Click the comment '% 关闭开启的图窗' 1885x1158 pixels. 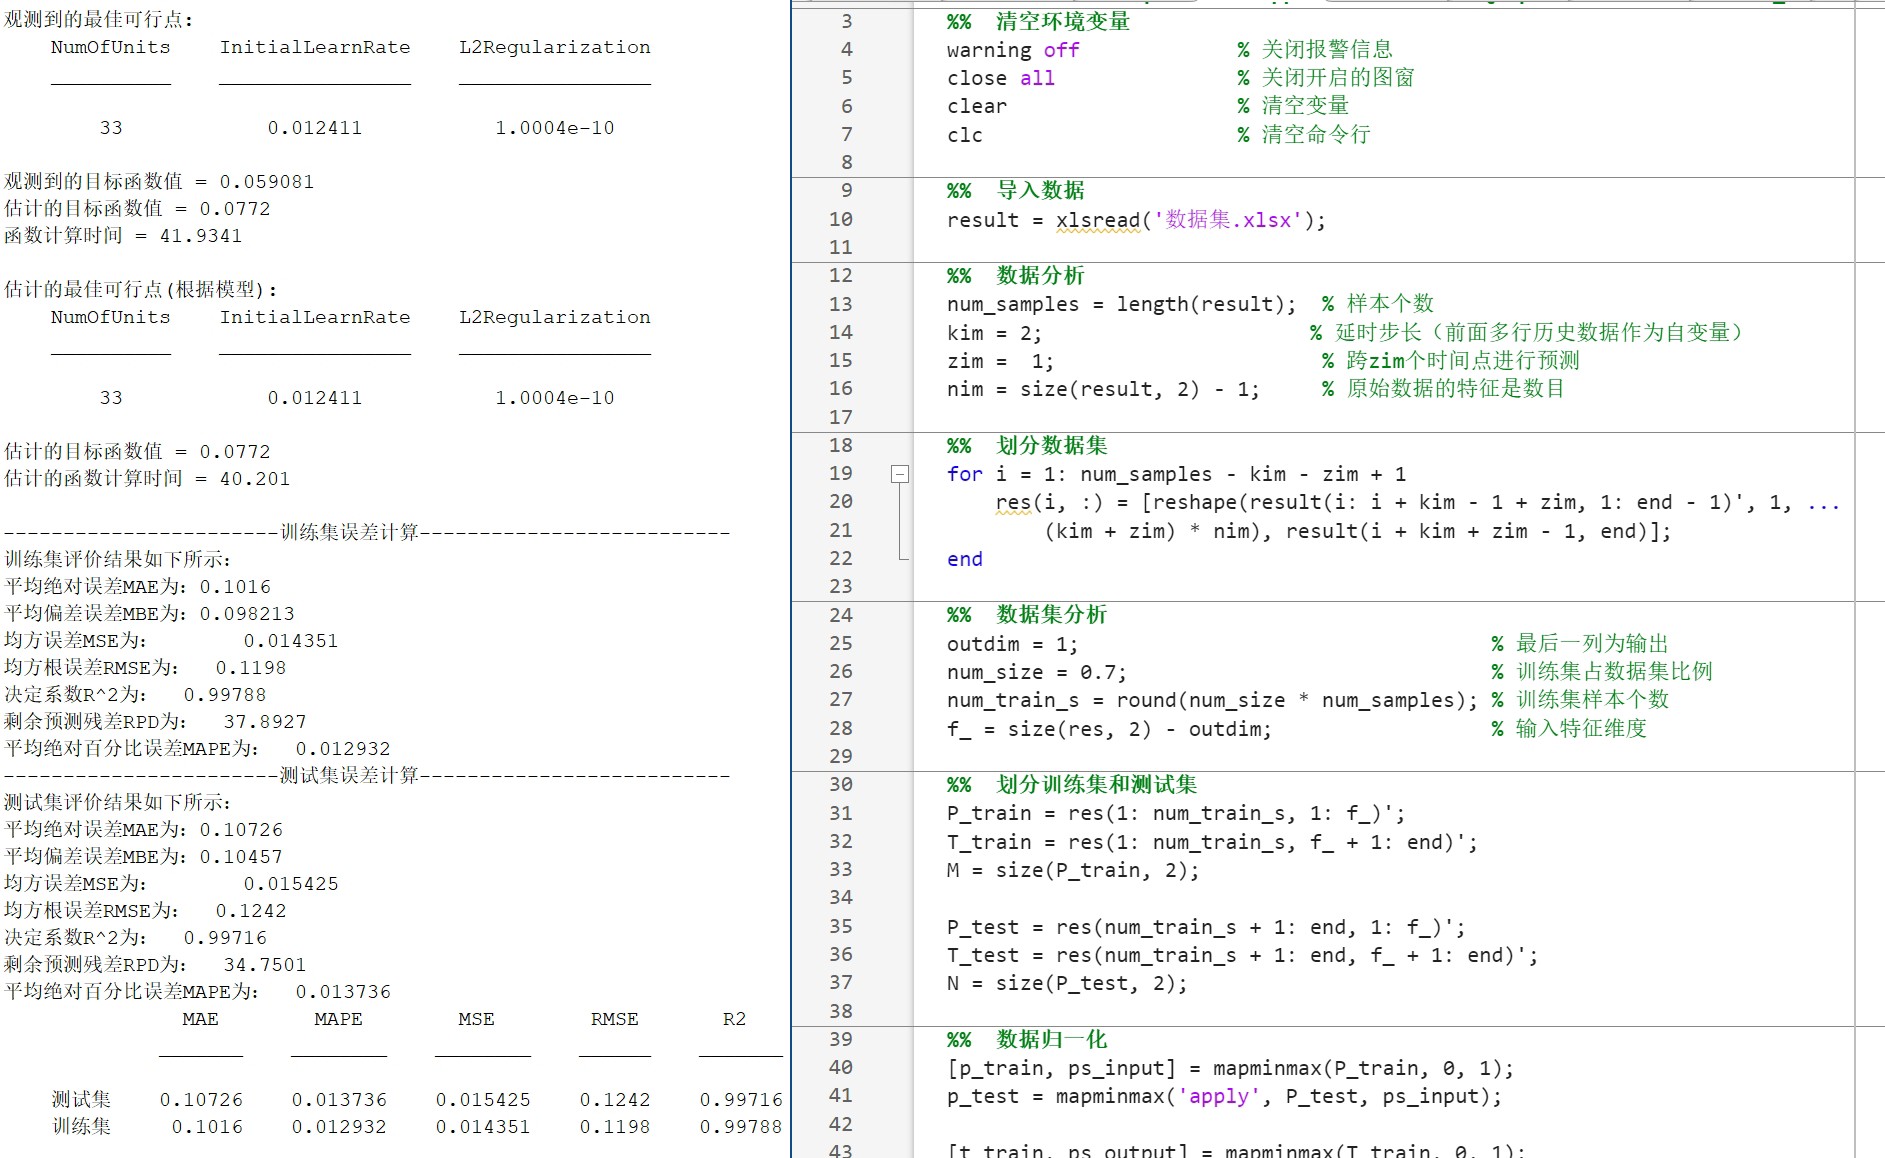tap(1326, 77)
